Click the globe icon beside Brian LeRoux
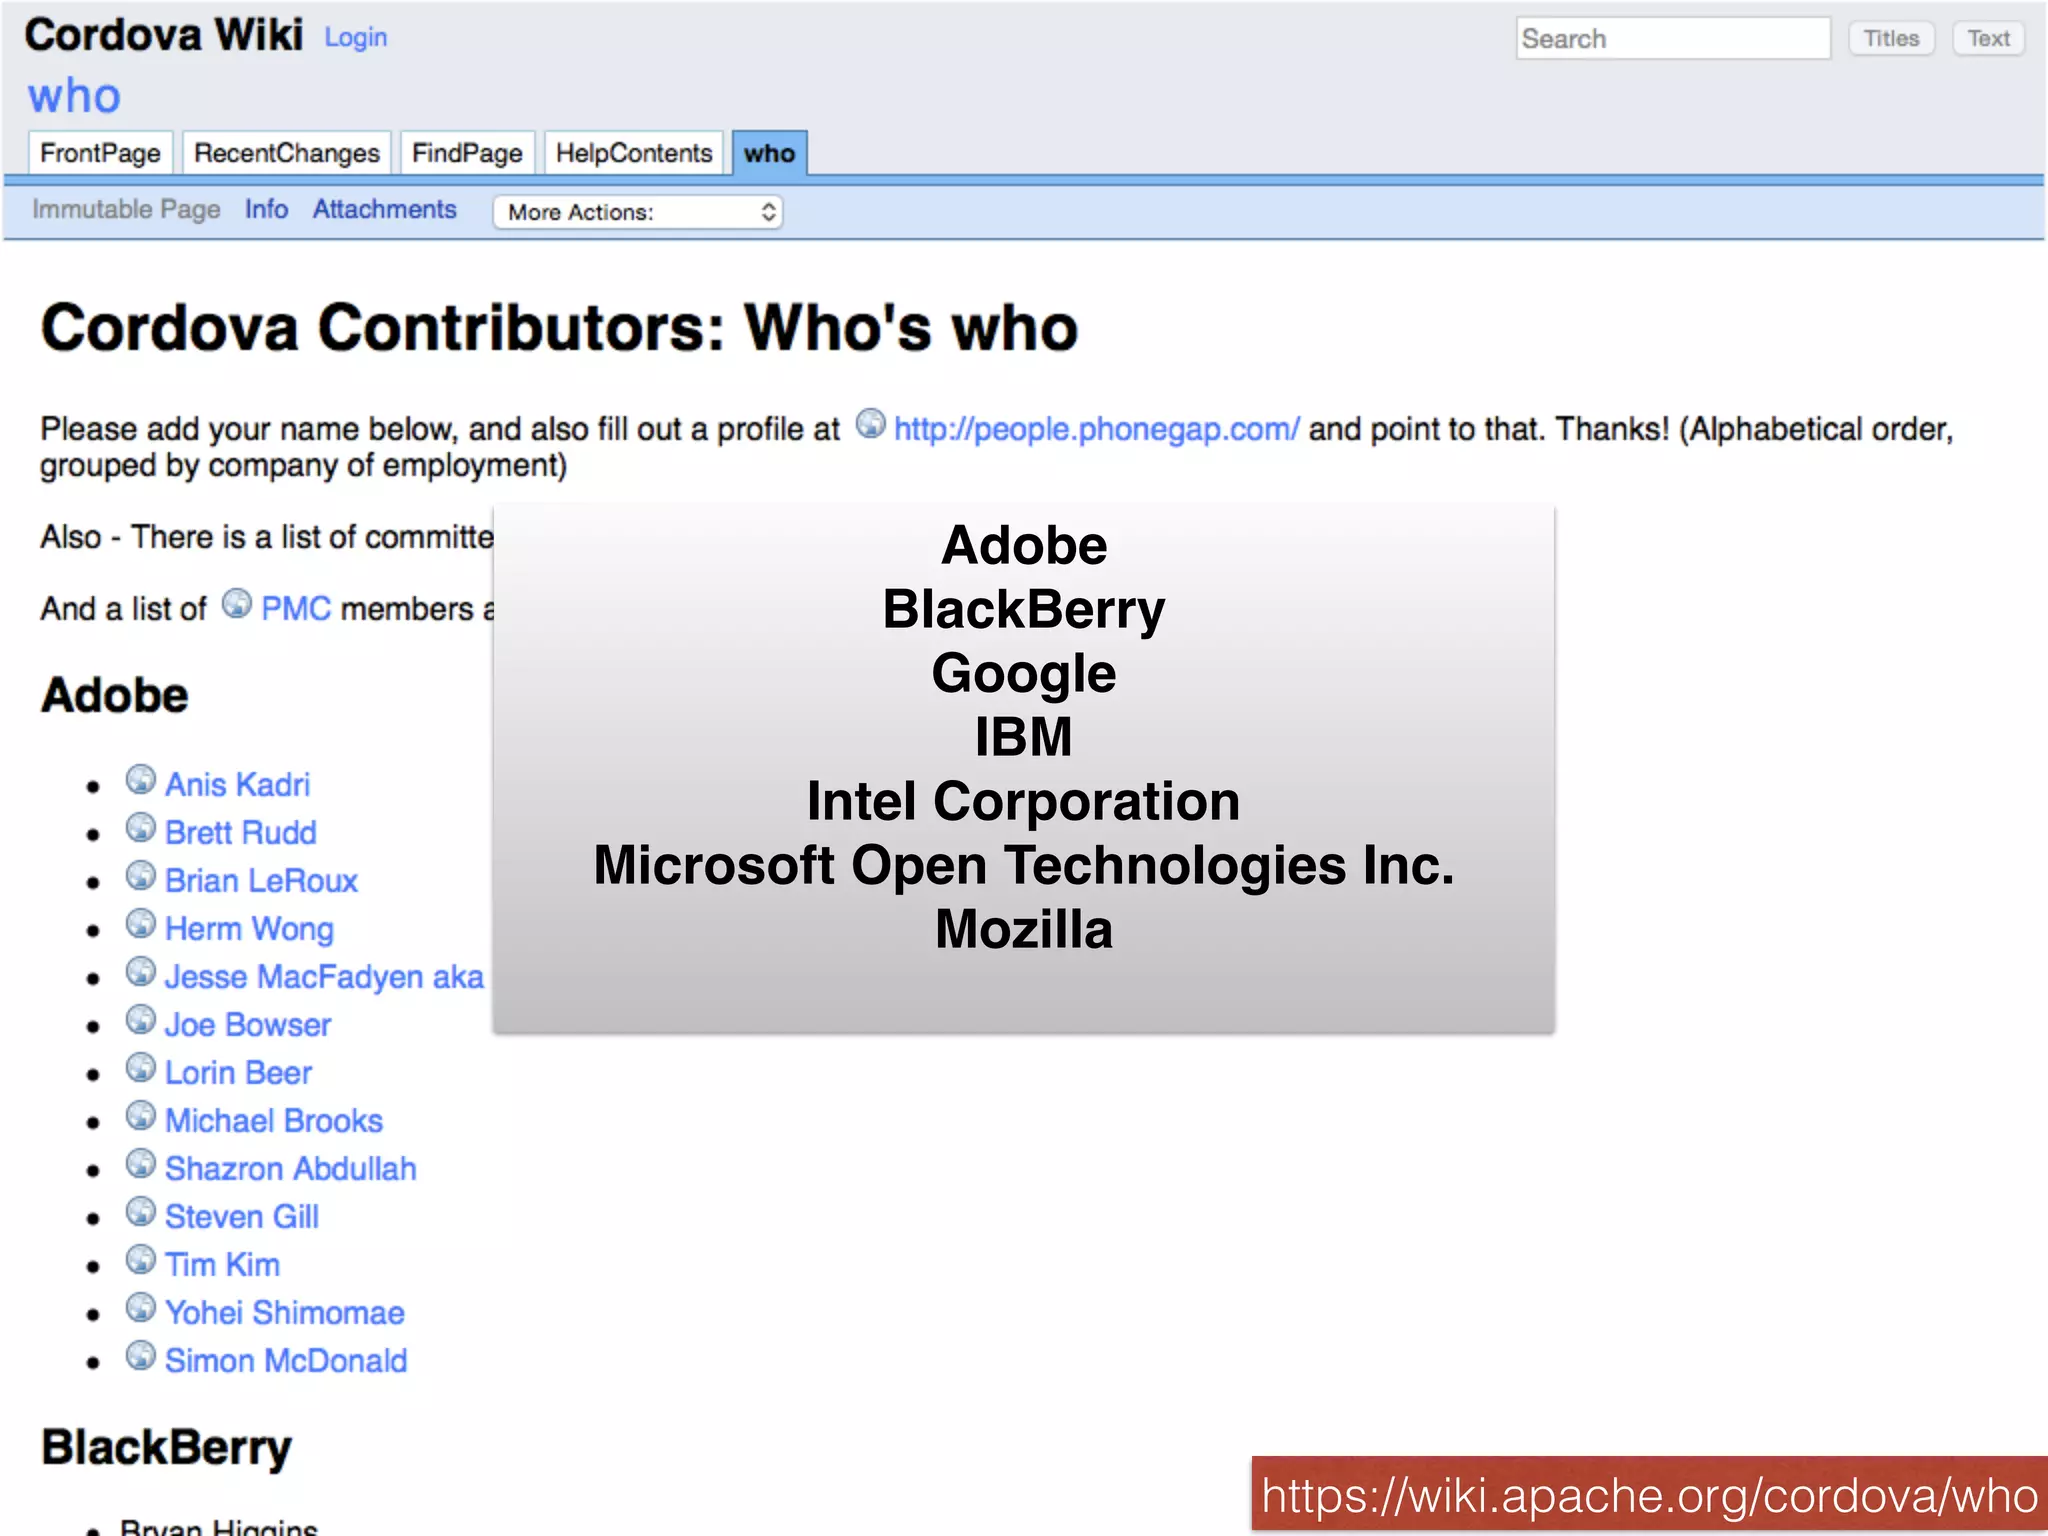The height and width of the screenshot is (1536, 2048). [x=141, y=876]
